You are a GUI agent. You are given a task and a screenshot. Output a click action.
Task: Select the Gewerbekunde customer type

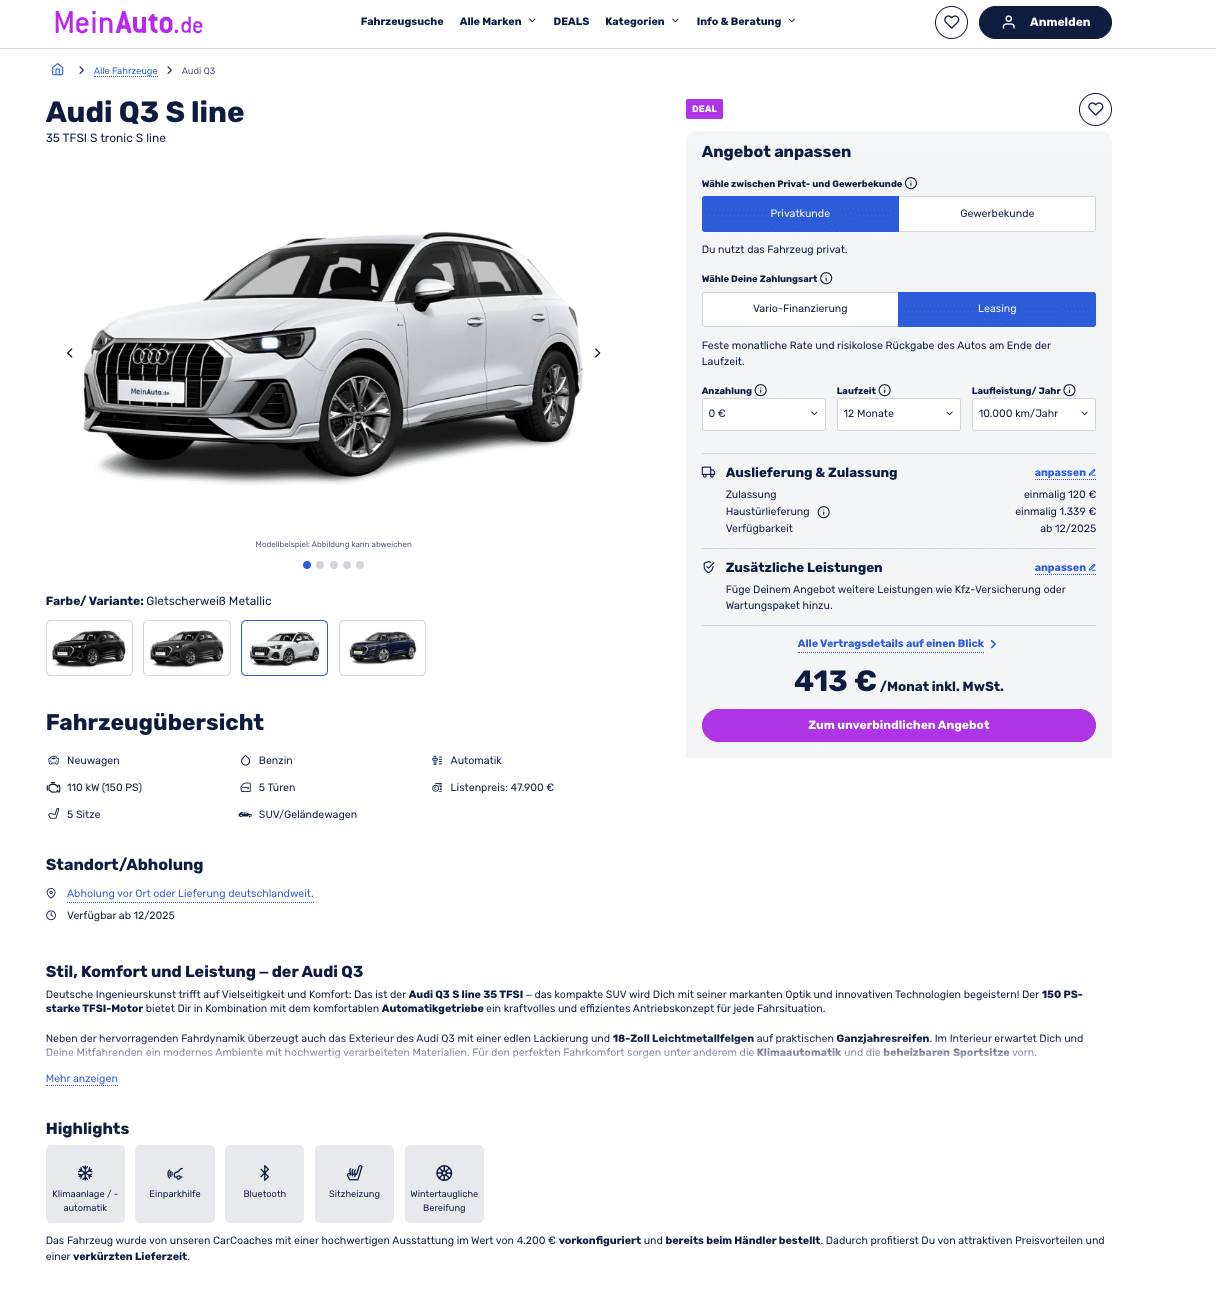(997, 214)
